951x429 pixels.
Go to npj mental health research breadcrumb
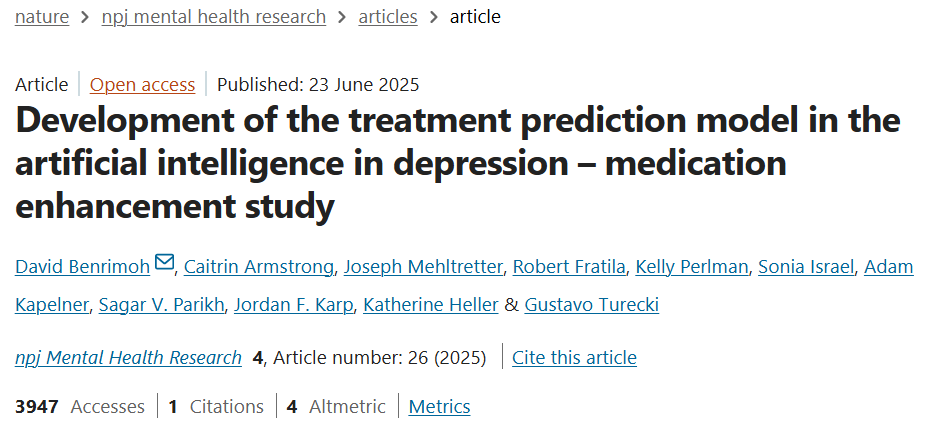[x=214, y=17]
